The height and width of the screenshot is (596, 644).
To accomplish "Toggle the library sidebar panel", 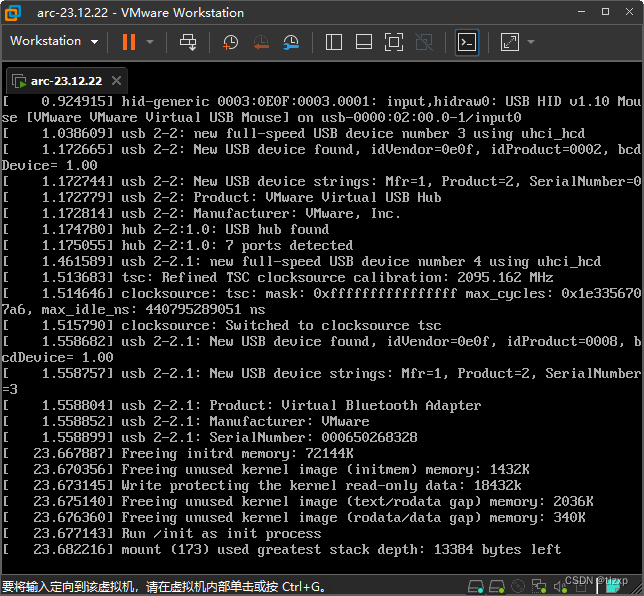I will [334, 42].
